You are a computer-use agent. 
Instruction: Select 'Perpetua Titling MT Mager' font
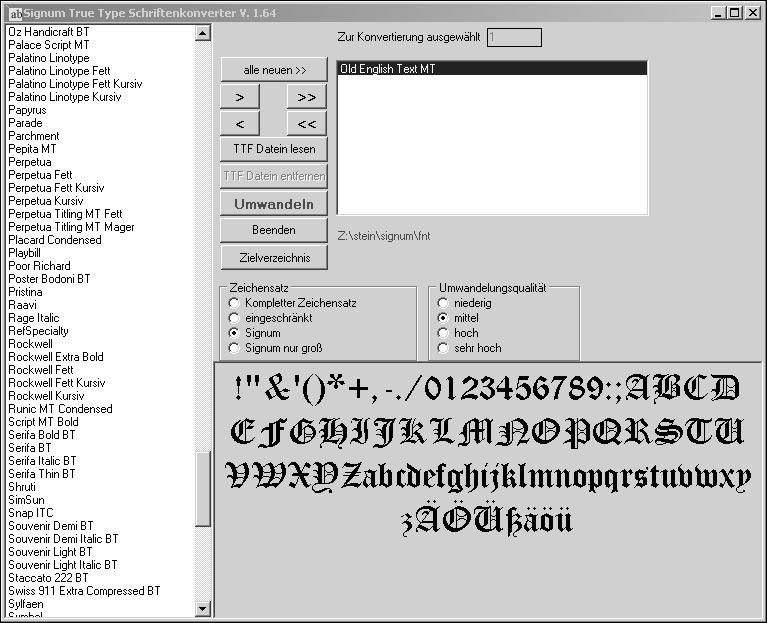pos(71,227)
